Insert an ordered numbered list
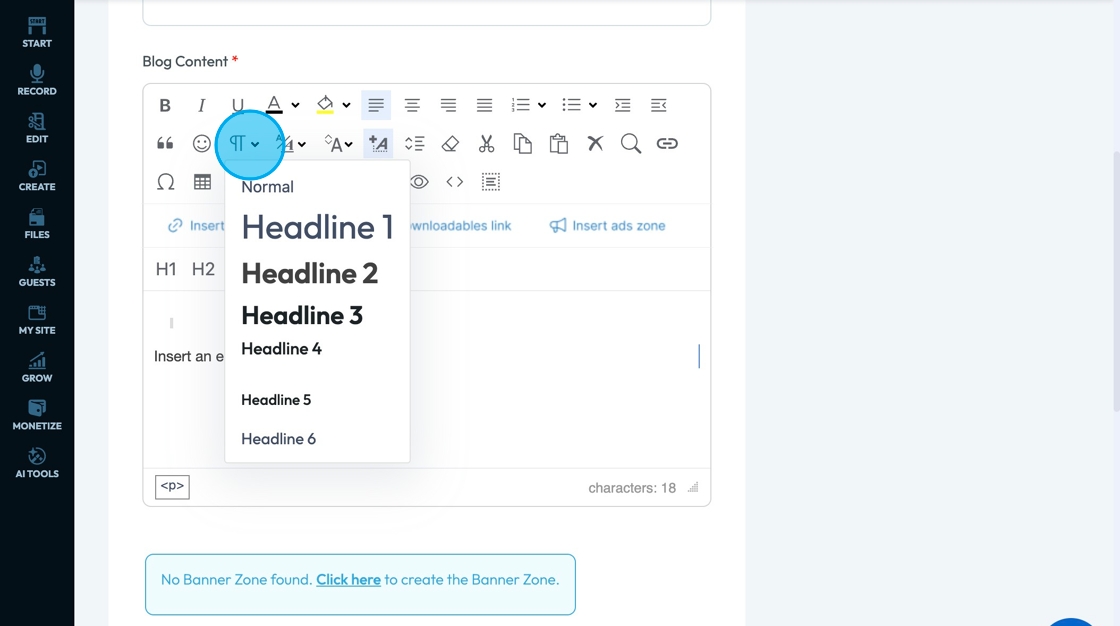 click(521, 106)
